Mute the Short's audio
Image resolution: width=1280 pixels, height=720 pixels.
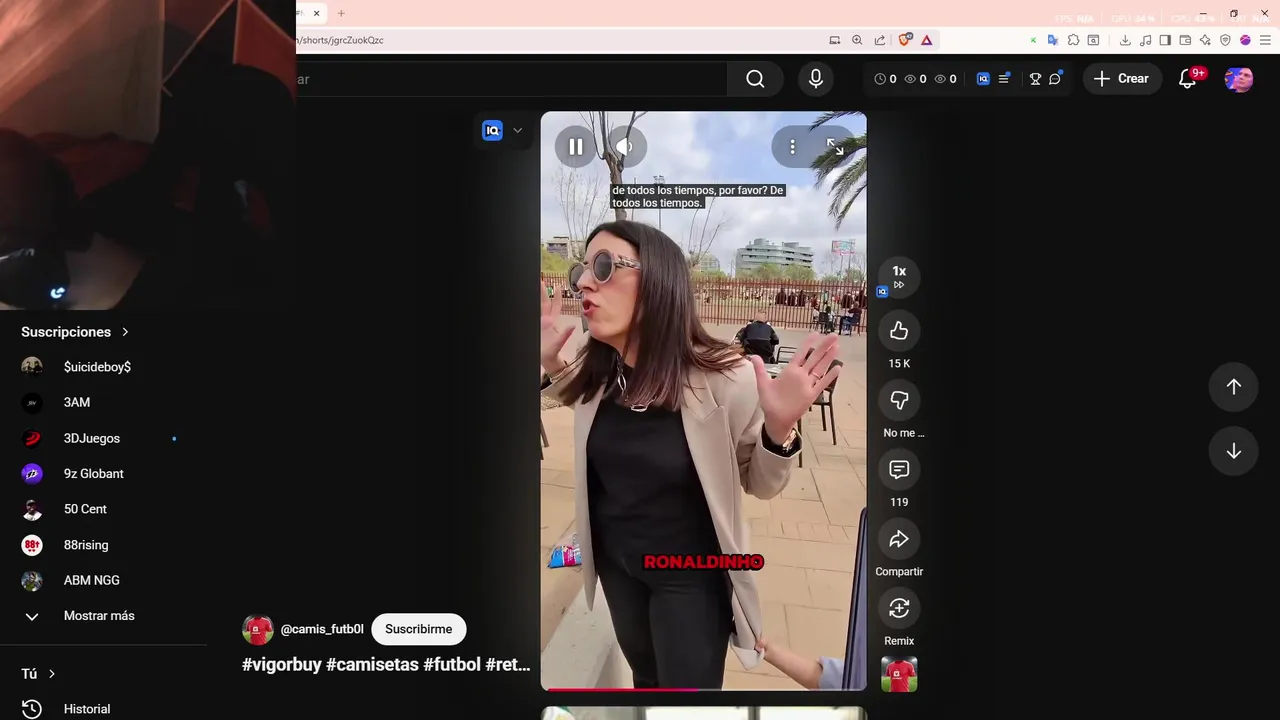click(624, 147)
